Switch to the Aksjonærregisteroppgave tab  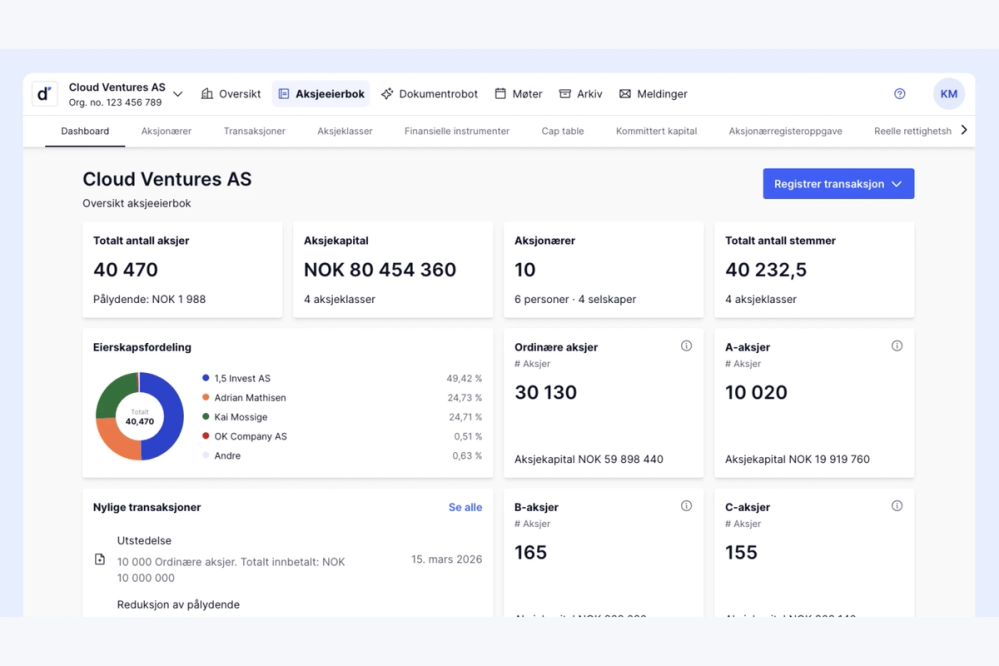pyautogui.click(x=786, y=131)
